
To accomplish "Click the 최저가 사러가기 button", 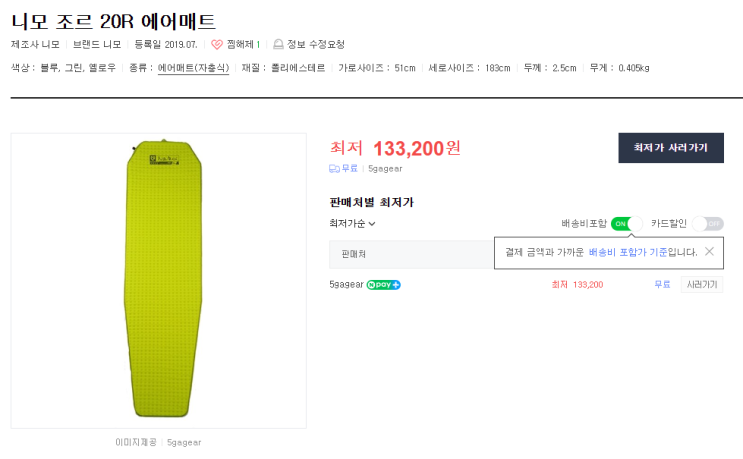I will point(670,148).
